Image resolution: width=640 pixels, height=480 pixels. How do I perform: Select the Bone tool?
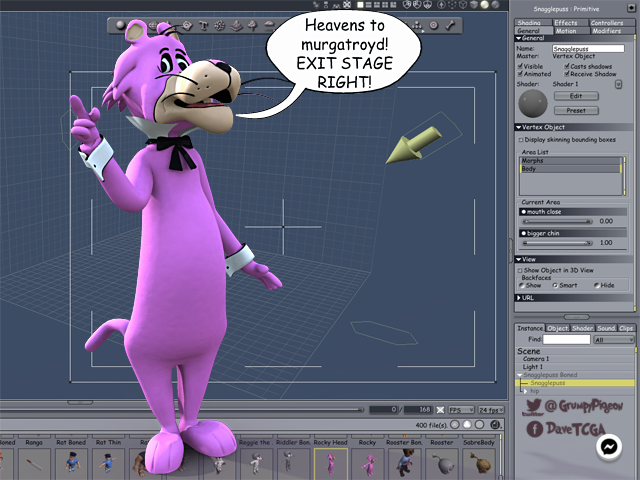[450, 25]
